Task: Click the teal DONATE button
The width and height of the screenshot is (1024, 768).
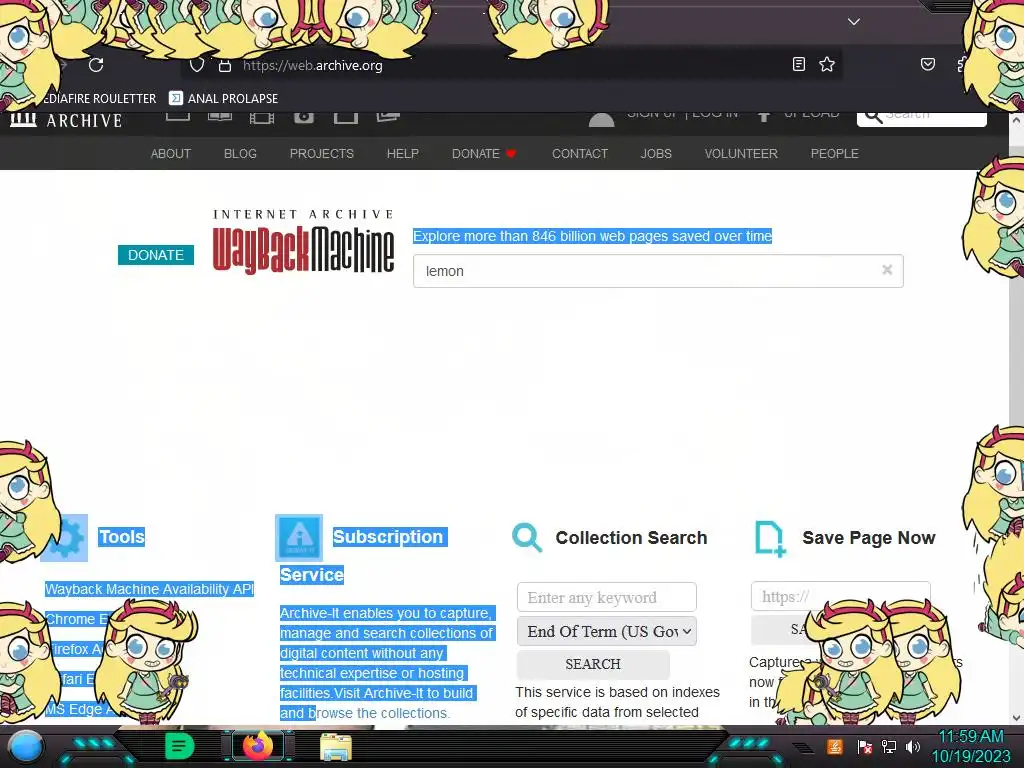Action: pos(155,255)
